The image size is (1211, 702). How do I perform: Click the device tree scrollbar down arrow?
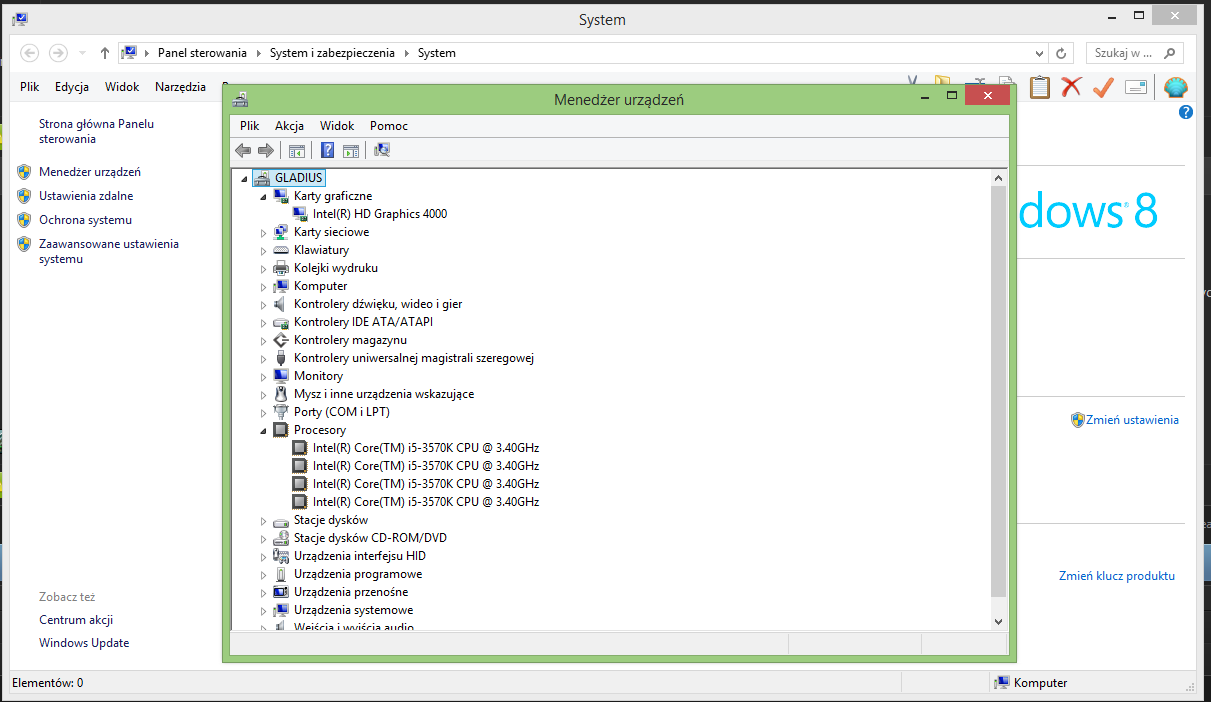pyautogui.click(x=998, y=621)
